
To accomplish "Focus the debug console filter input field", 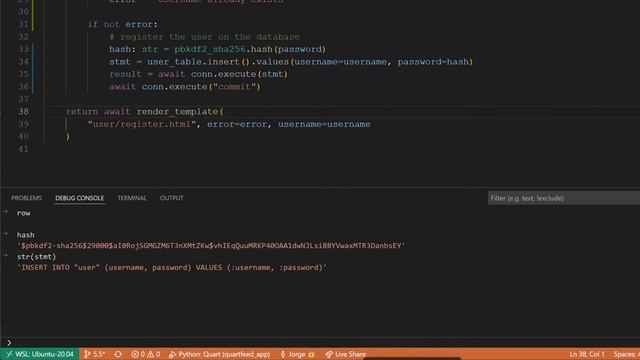I will (564, 198).
